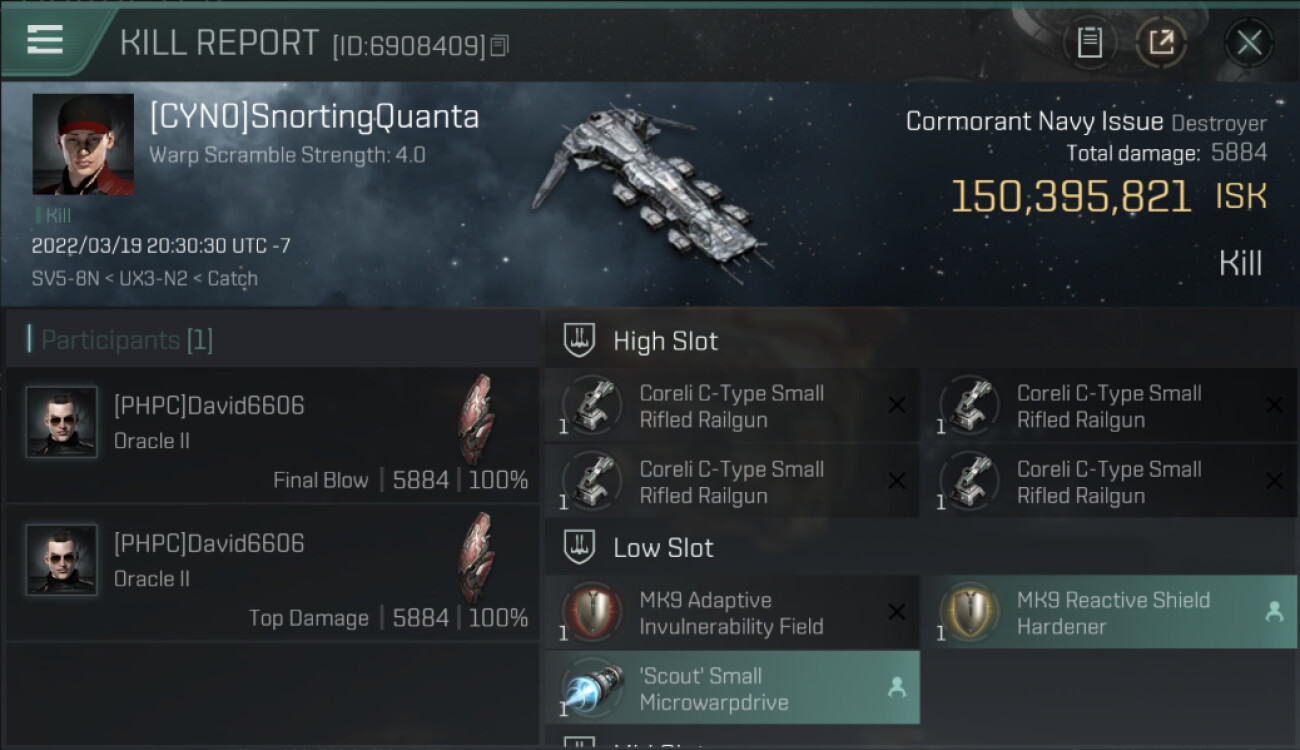
Task: Click the [CYNO]SnortingQuanta pilot name
Action: 314,117
